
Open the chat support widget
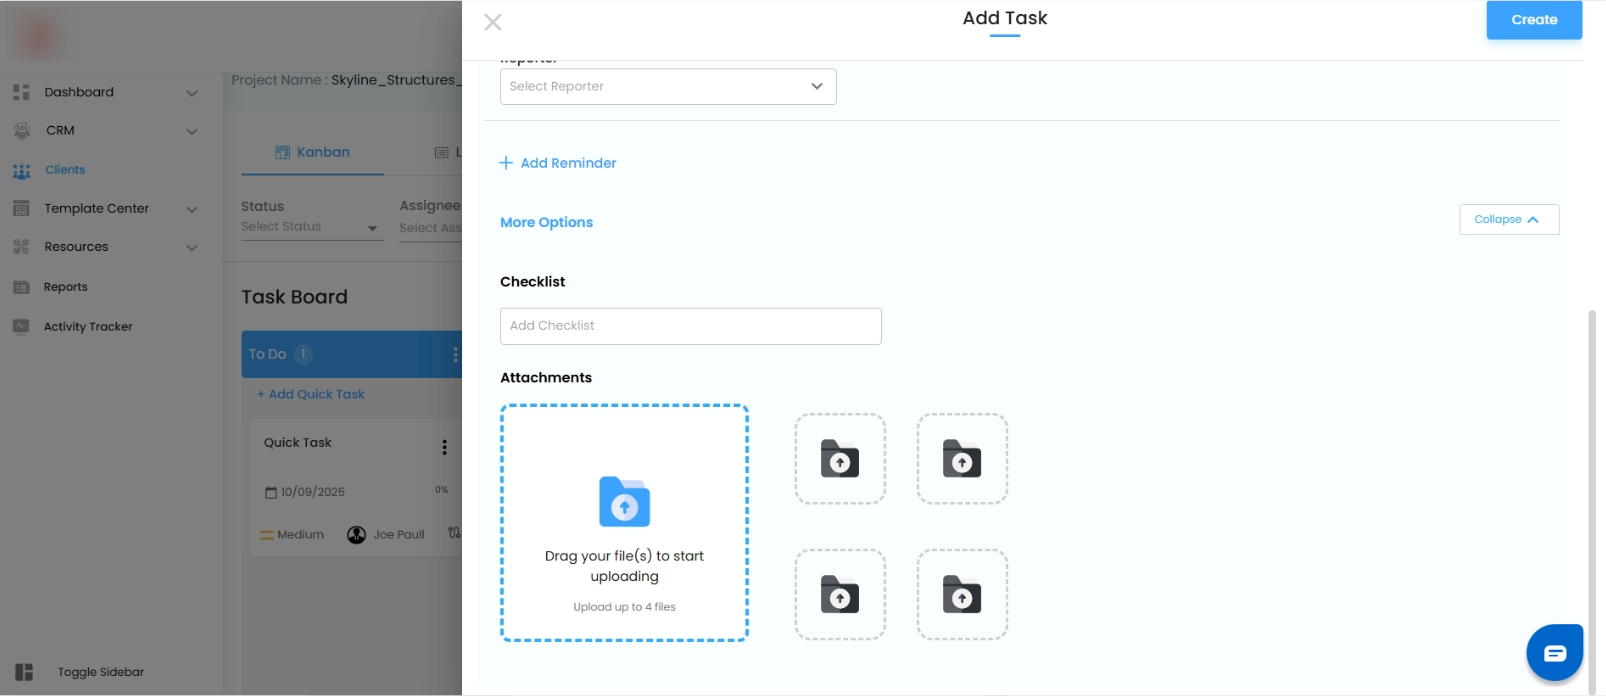point(1554,653)
